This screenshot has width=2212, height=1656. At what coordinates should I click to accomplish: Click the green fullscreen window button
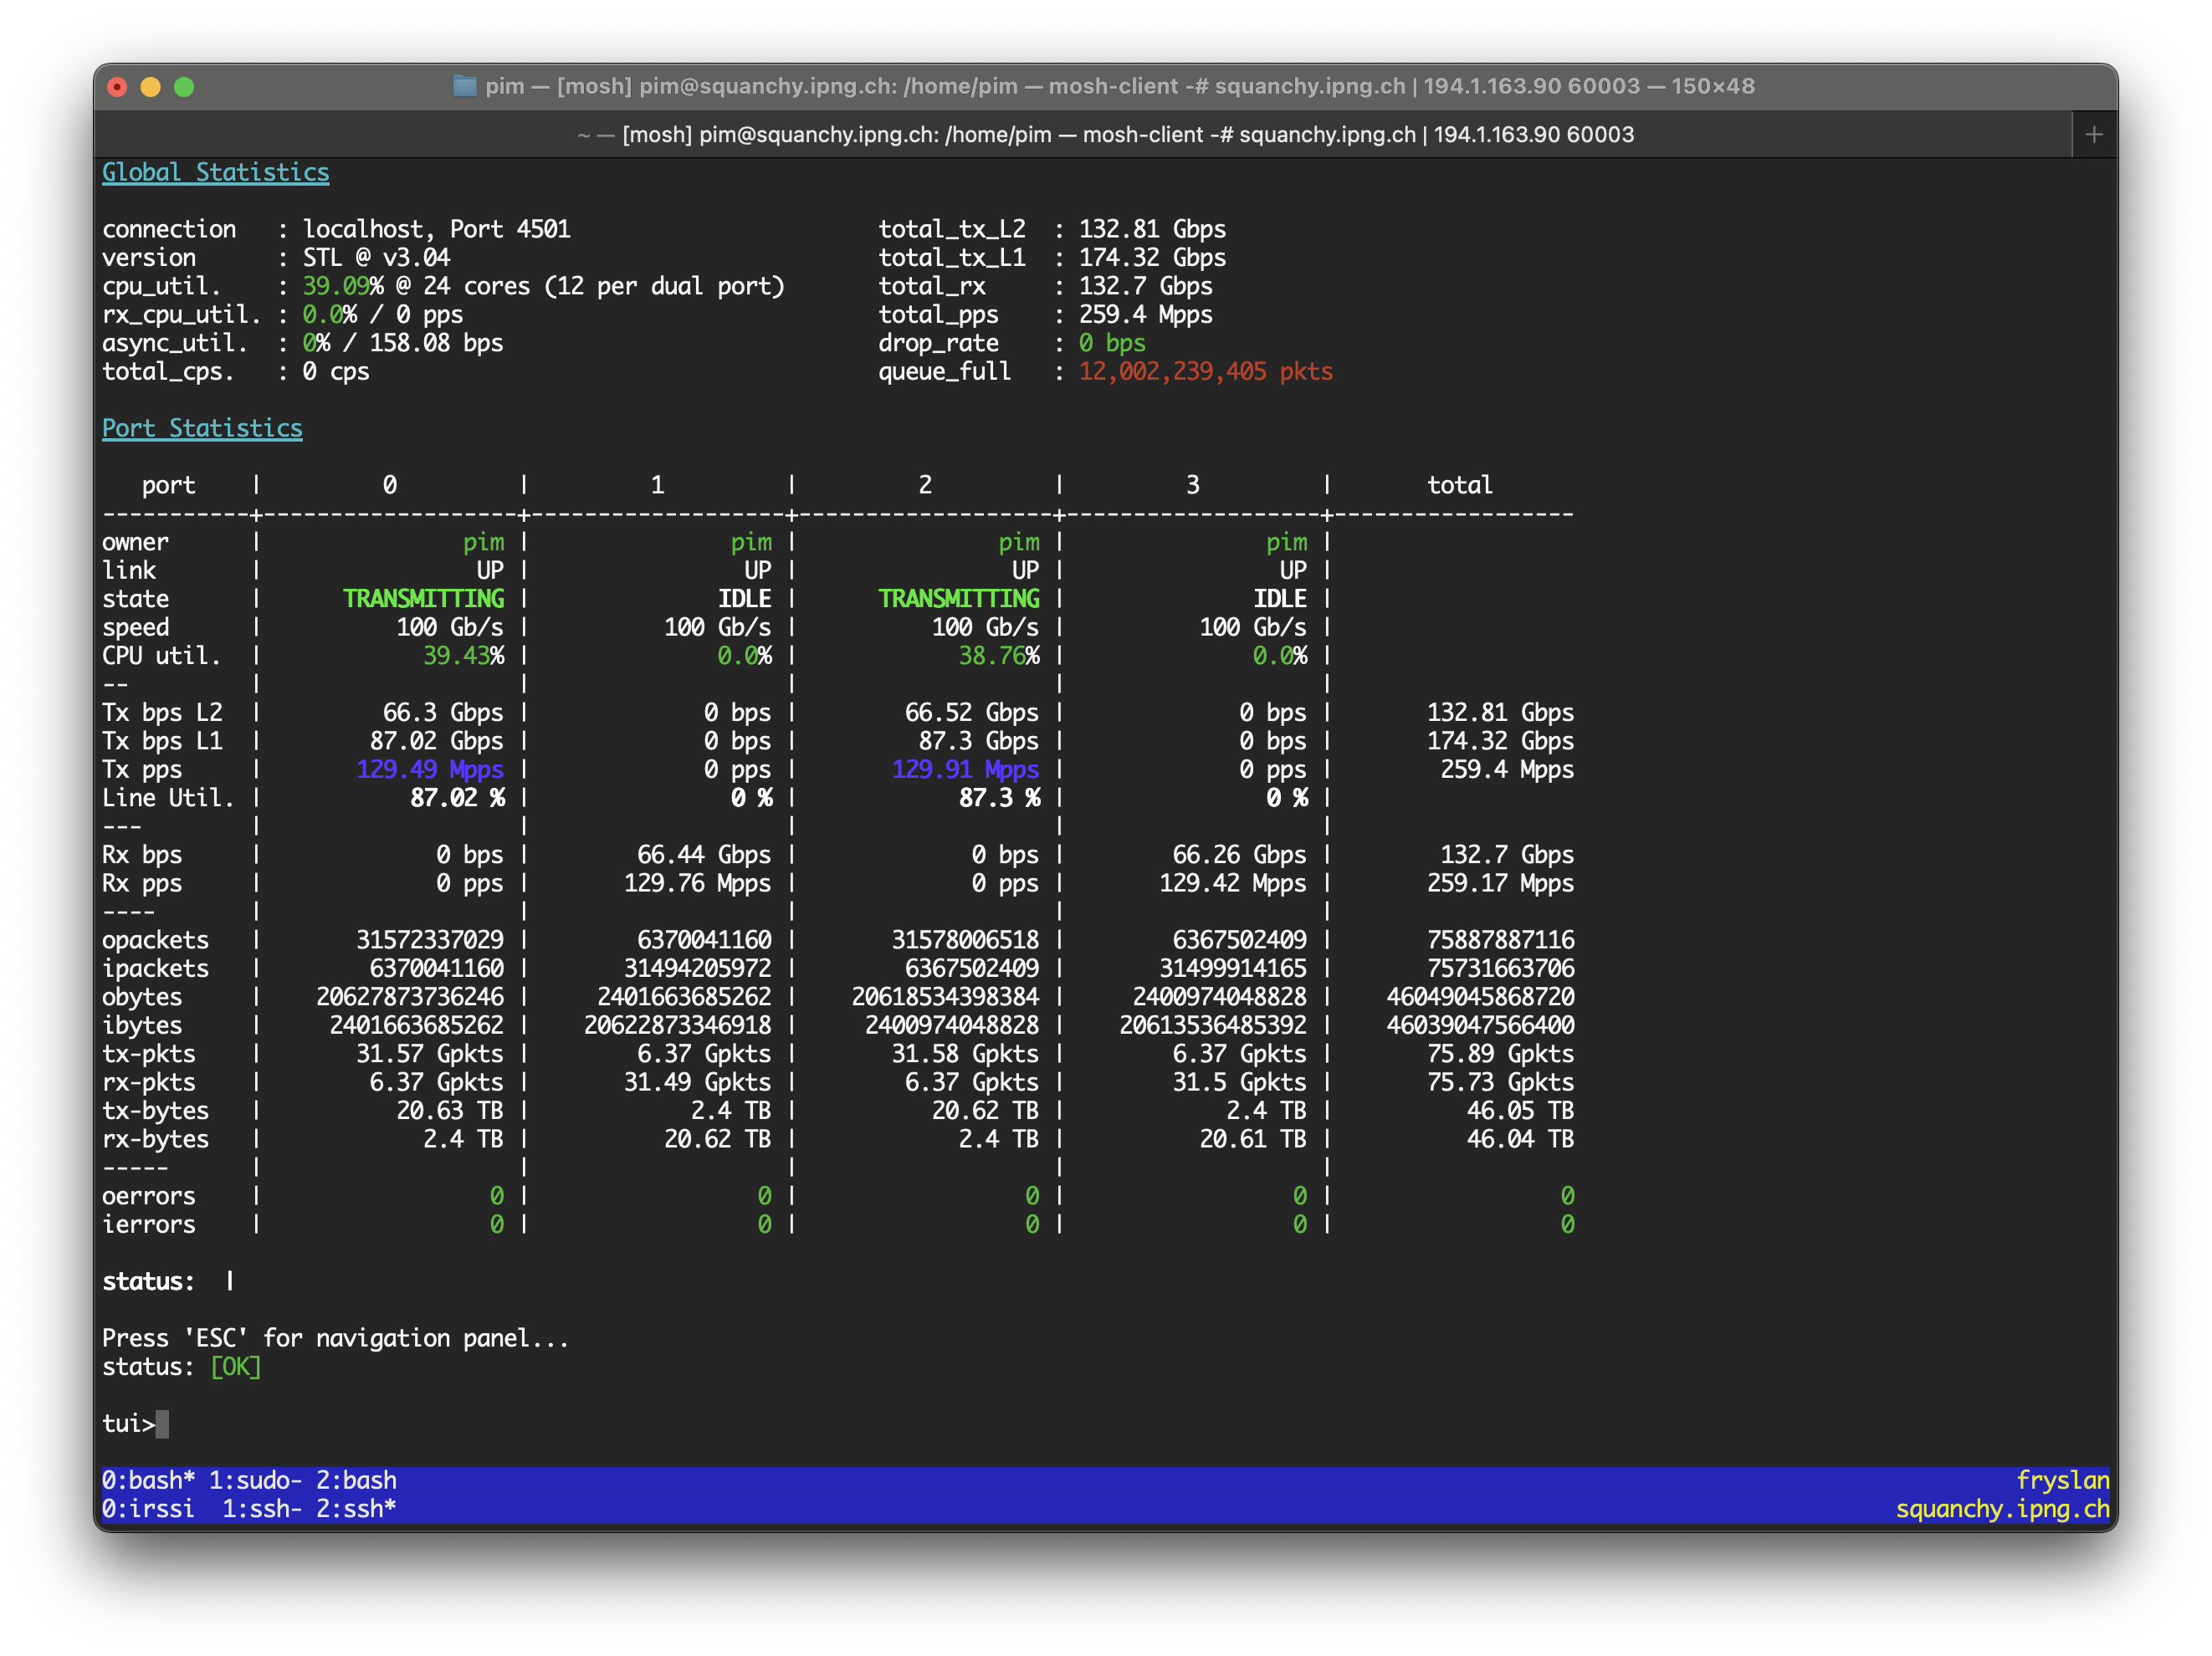(184, 87)
